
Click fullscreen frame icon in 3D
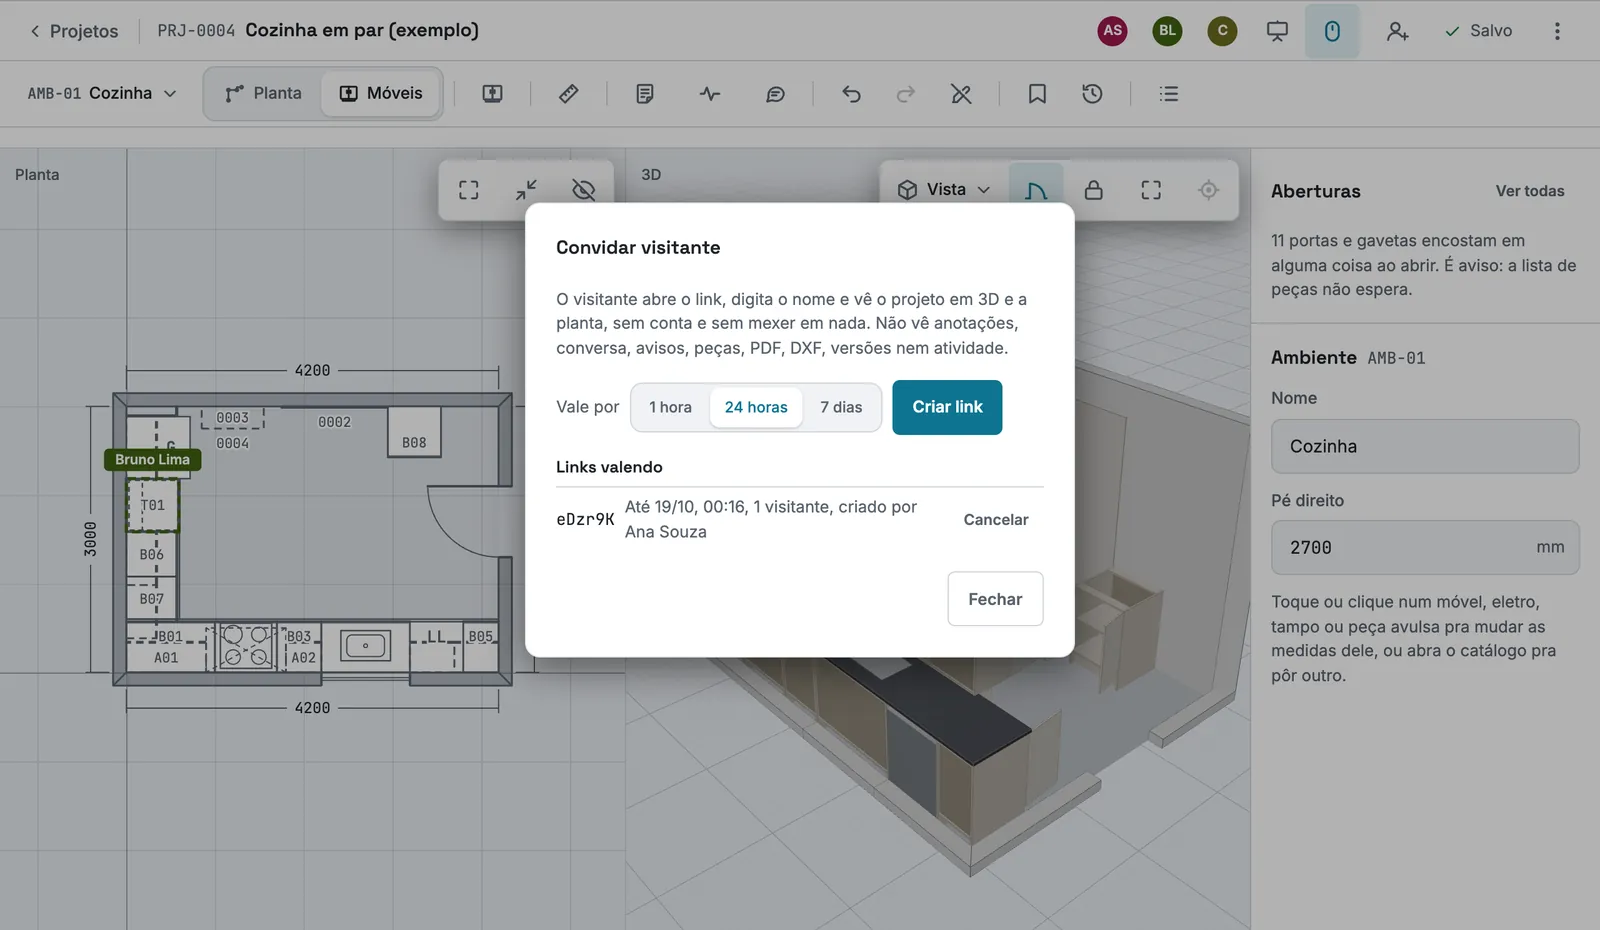coord(1151,189)
